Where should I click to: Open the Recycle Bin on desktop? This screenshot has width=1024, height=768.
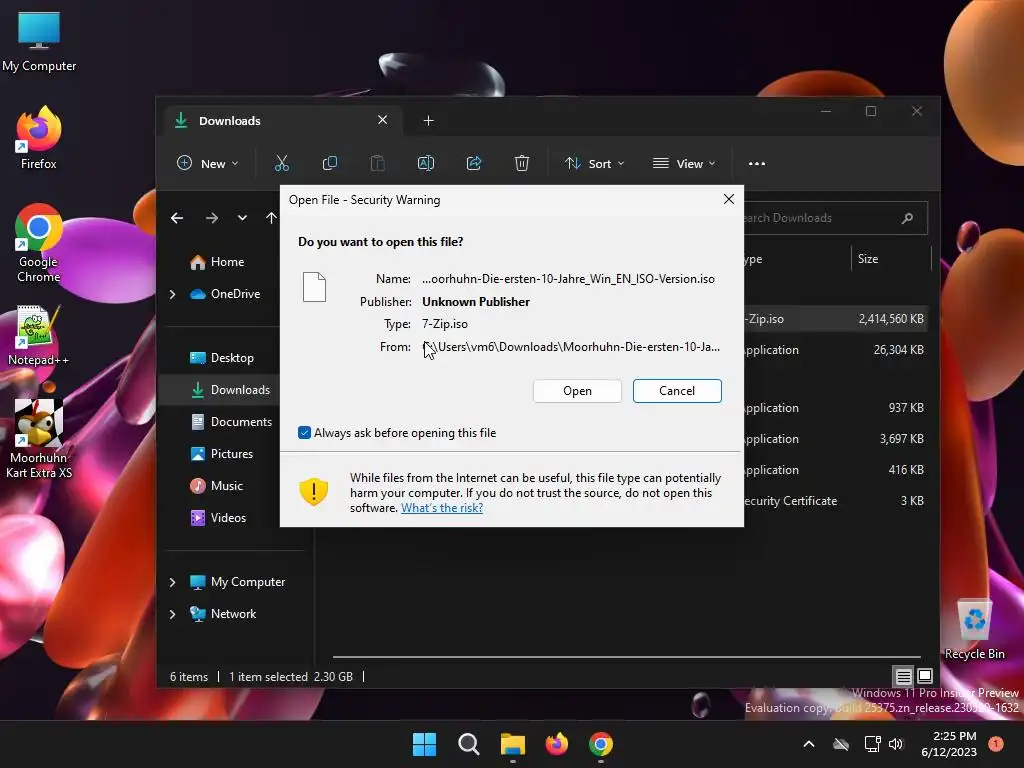pos(974,630)
